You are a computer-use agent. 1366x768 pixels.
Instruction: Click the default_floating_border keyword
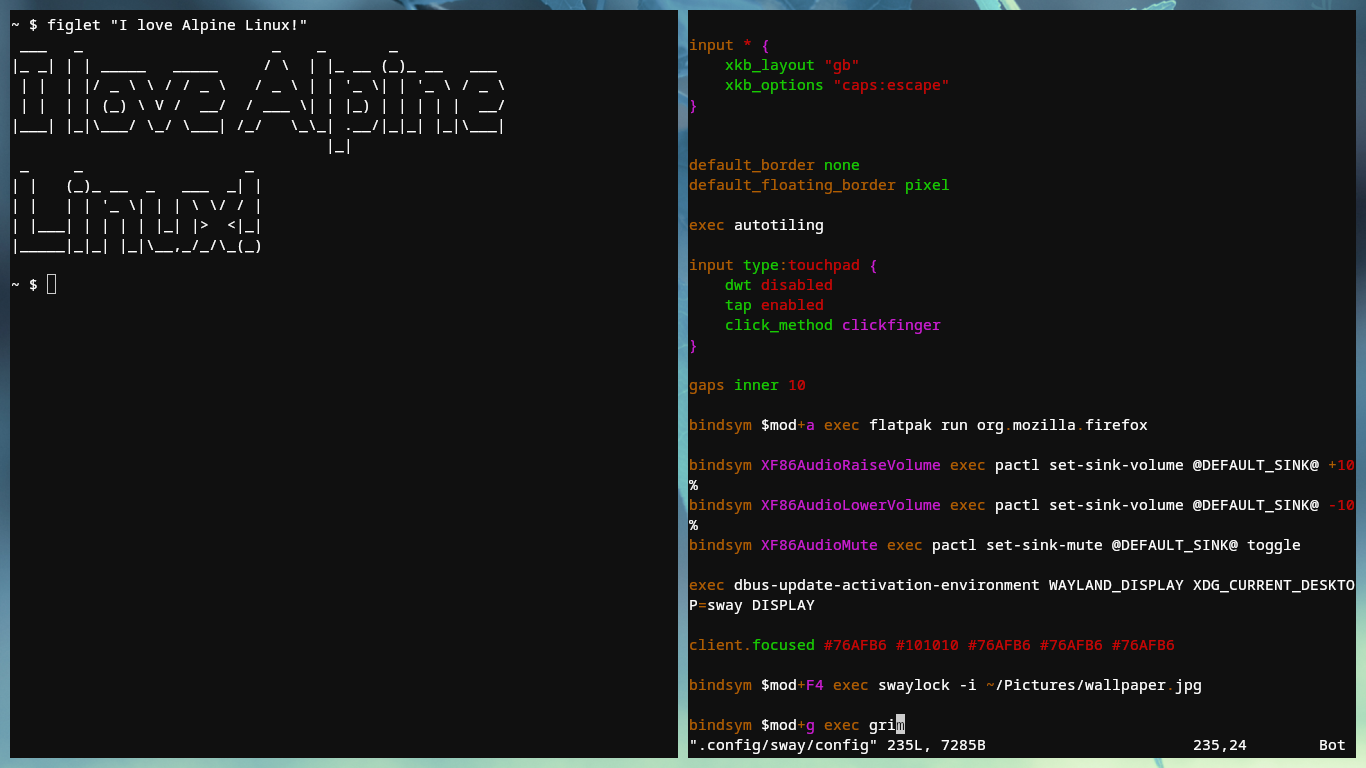coord(792,185)
